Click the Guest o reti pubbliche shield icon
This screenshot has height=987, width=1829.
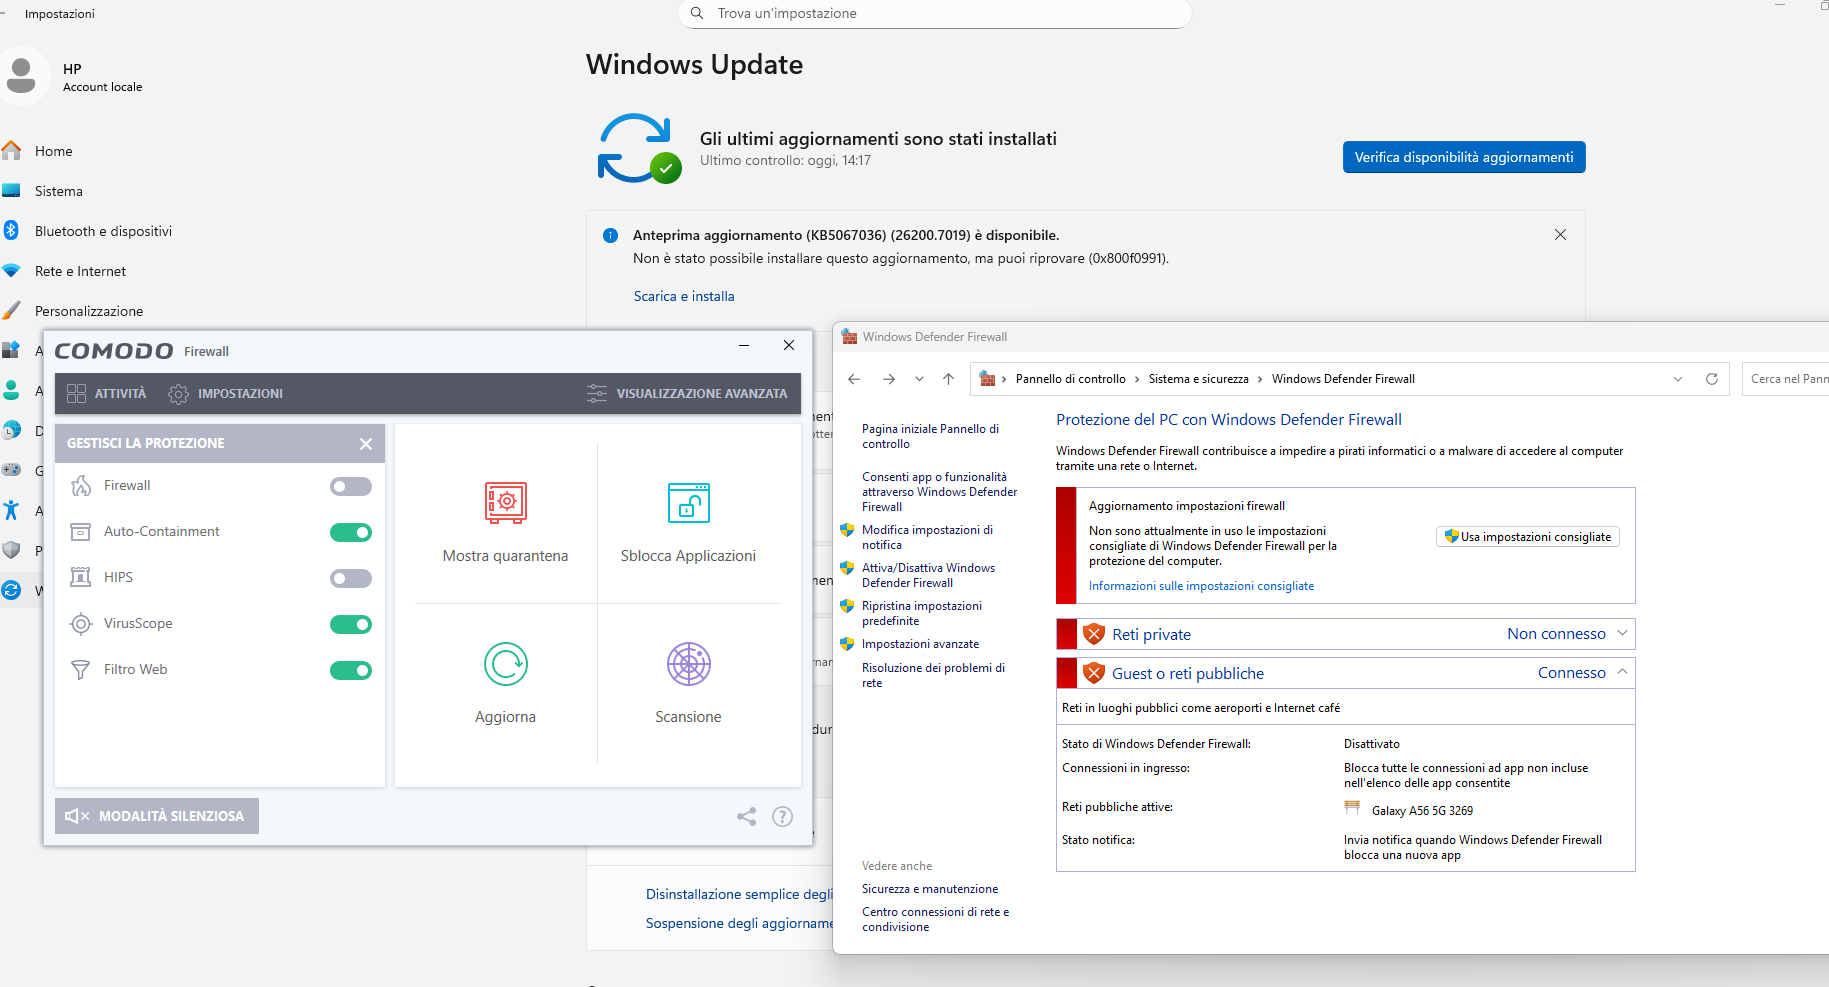[x=1094, y=673]
